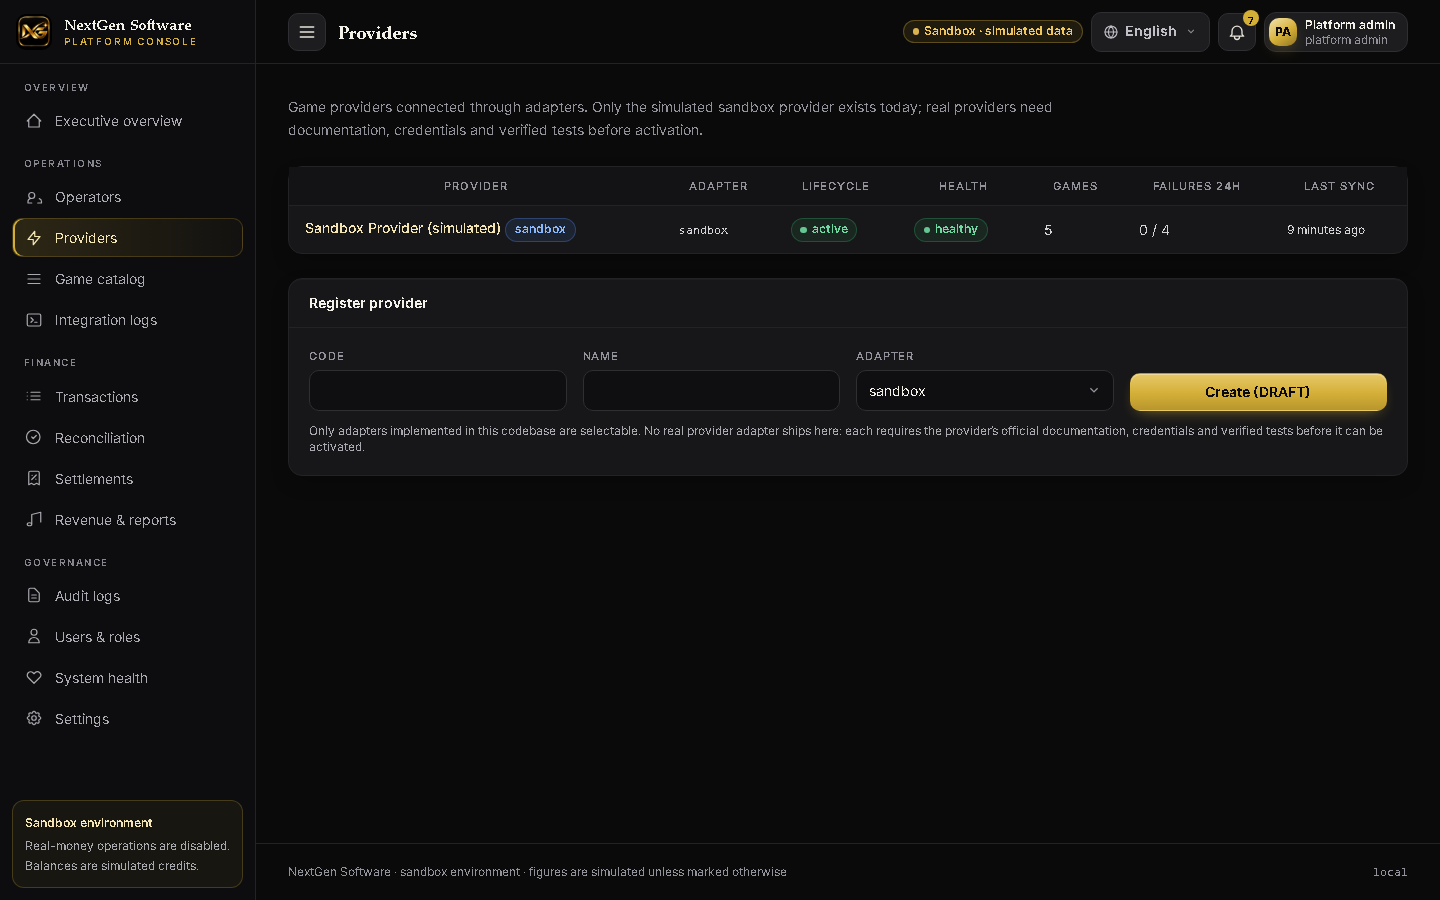This screenshot has height=900, width=1440.
Task: Click the Failures 24H column header
Action: pos(1196,186)
